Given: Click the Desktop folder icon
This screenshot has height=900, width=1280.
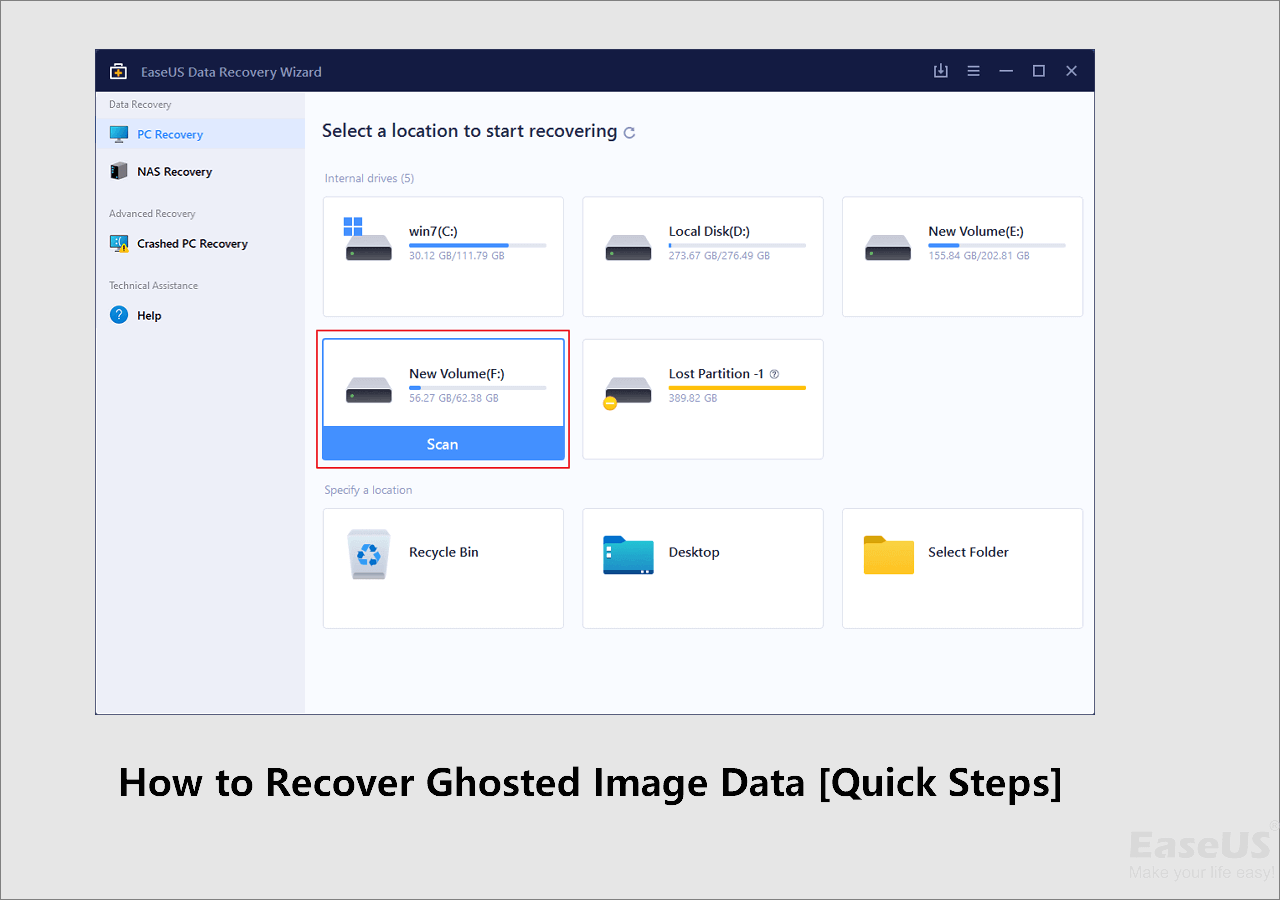Looking at the screenshot, I should 628,555.
